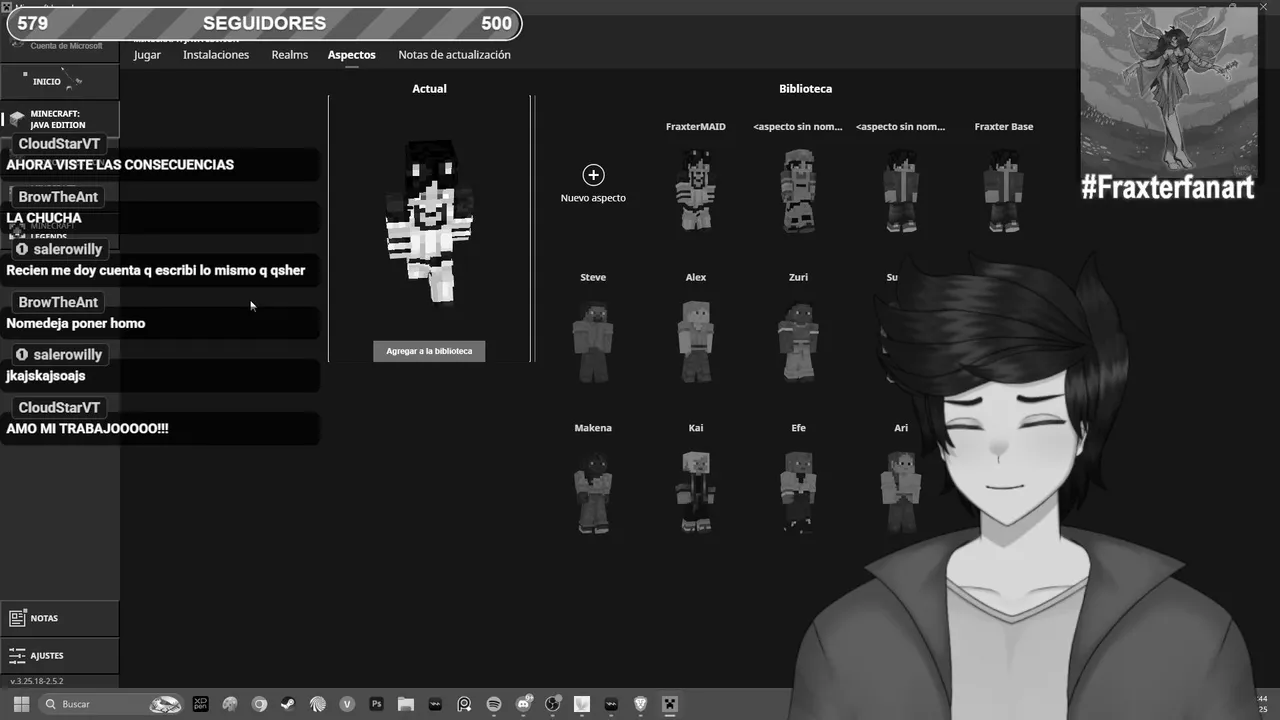Open OBS Studio from the taskbar

coord(552,704)
